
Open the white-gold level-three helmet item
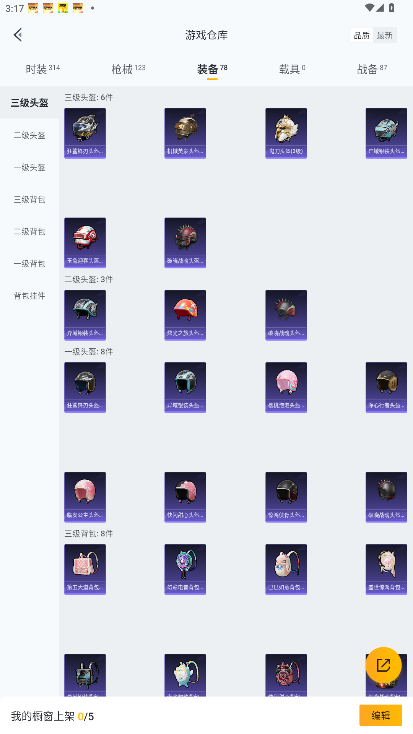286,133
